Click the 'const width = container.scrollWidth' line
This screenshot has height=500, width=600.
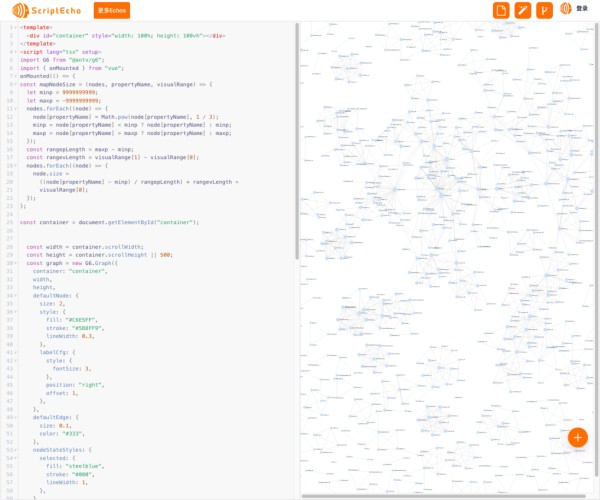point(85,247)
